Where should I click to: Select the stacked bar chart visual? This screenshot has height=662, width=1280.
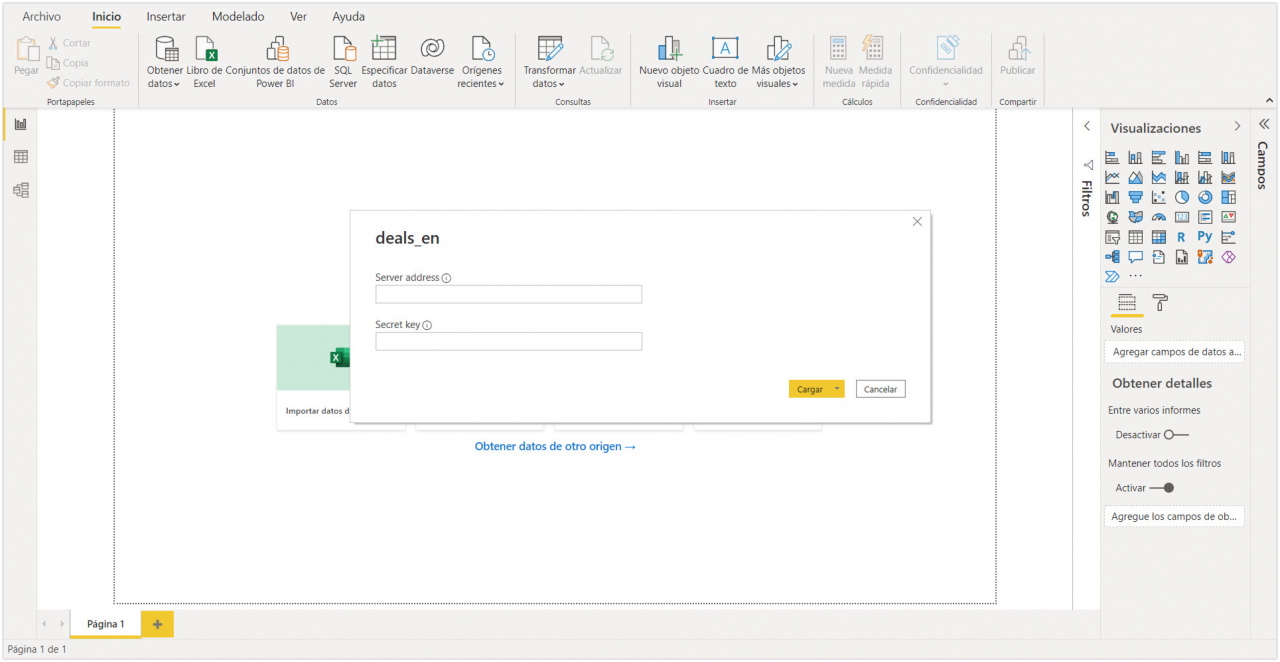tap(1112, 158)
